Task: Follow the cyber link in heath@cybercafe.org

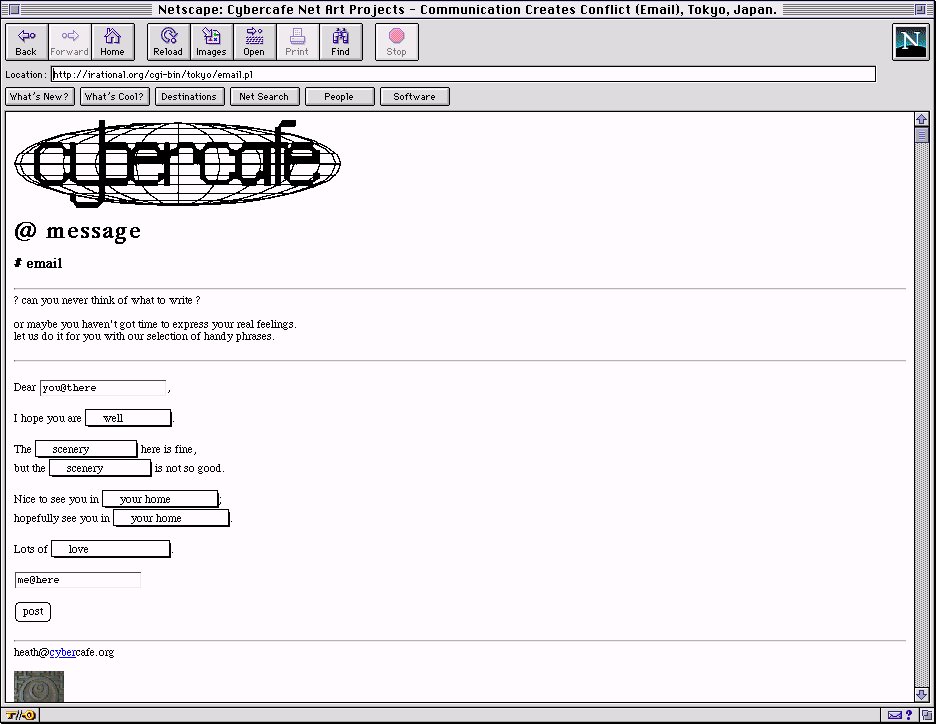Action: [x=62, y=652]
